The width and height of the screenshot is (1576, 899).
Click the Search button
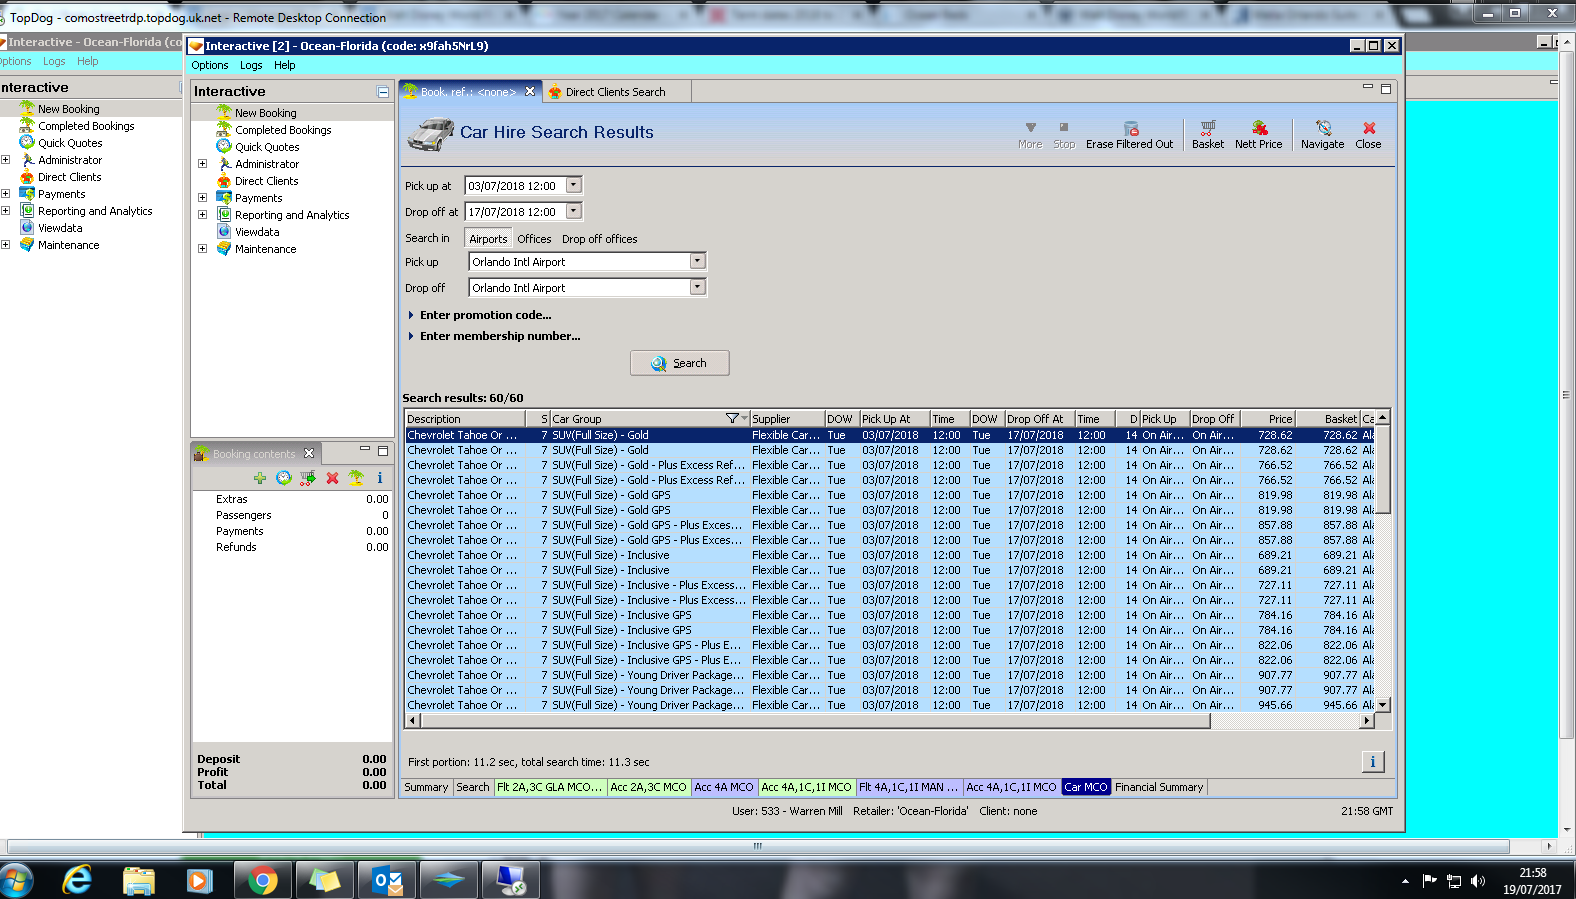click(679, 363)
